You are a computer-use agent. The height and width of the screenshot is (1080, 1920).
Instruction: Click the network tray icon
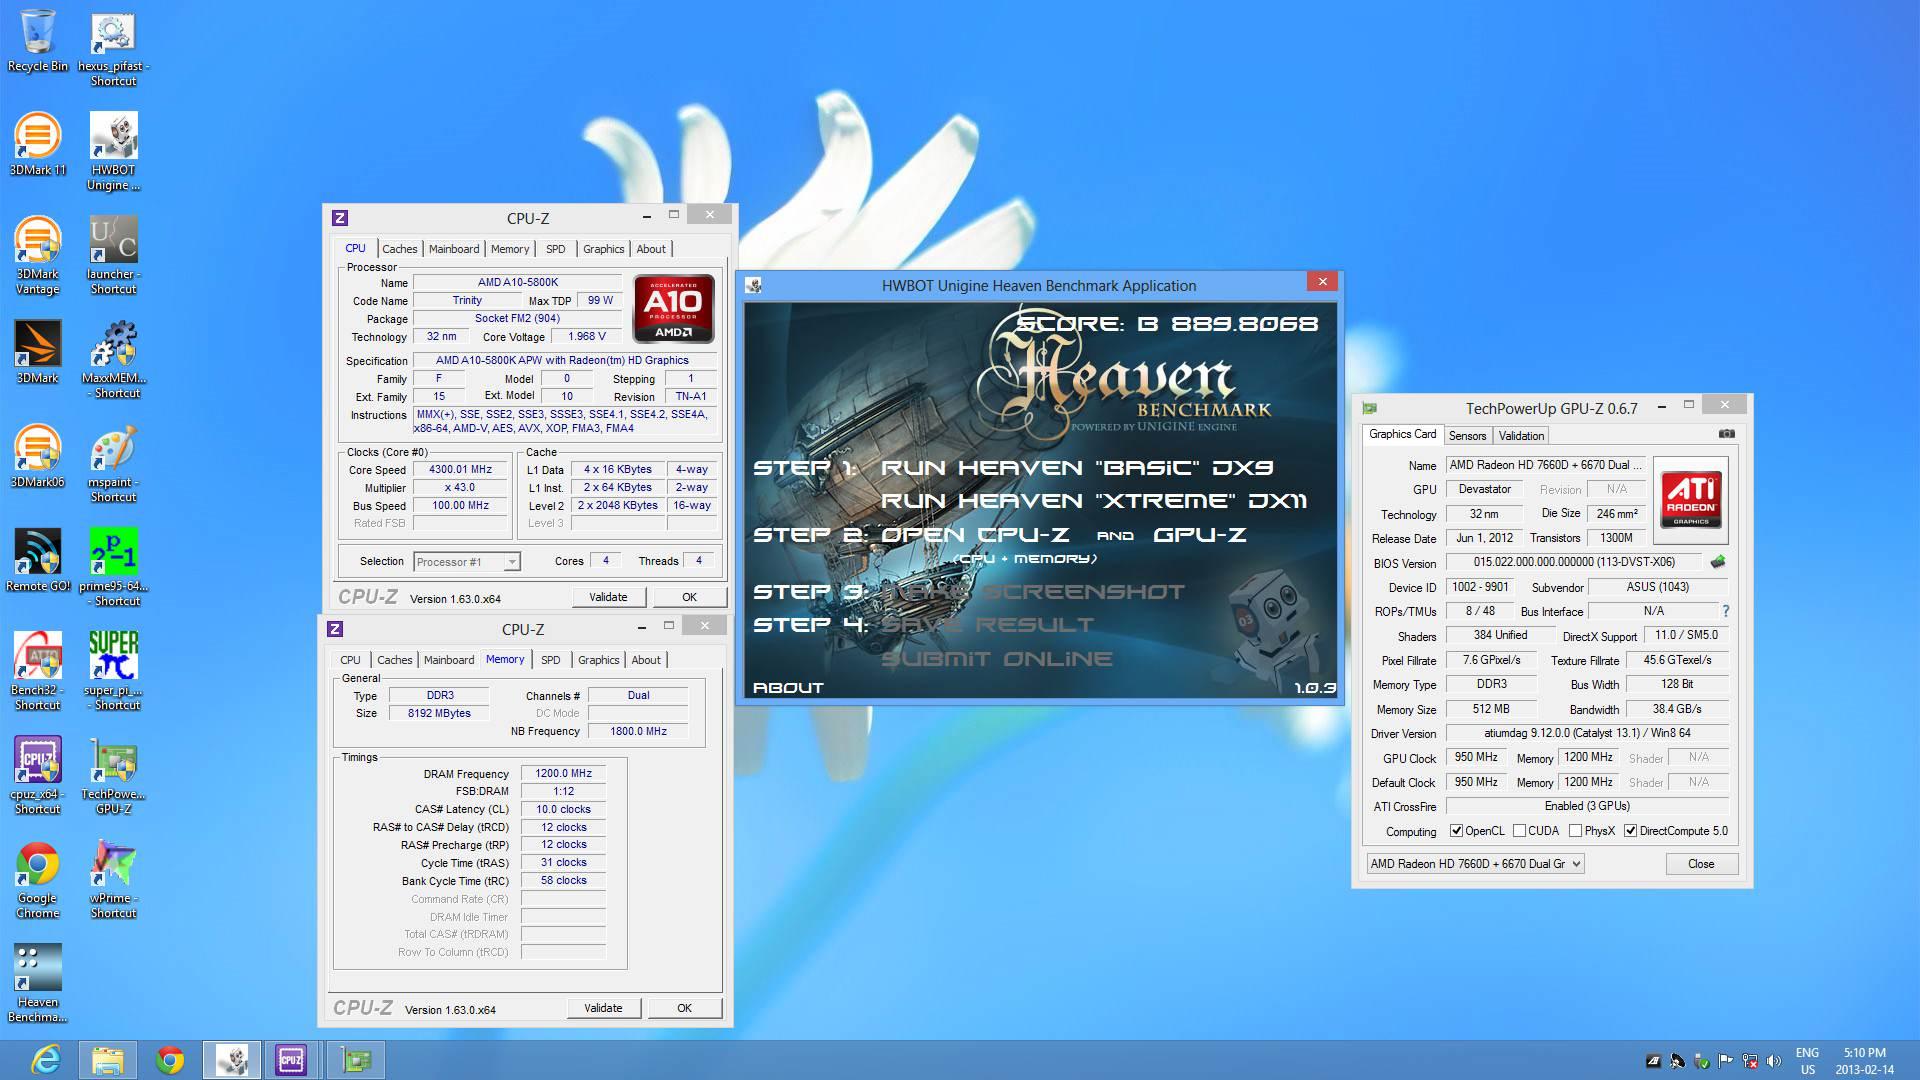tap(1750, 1061)
